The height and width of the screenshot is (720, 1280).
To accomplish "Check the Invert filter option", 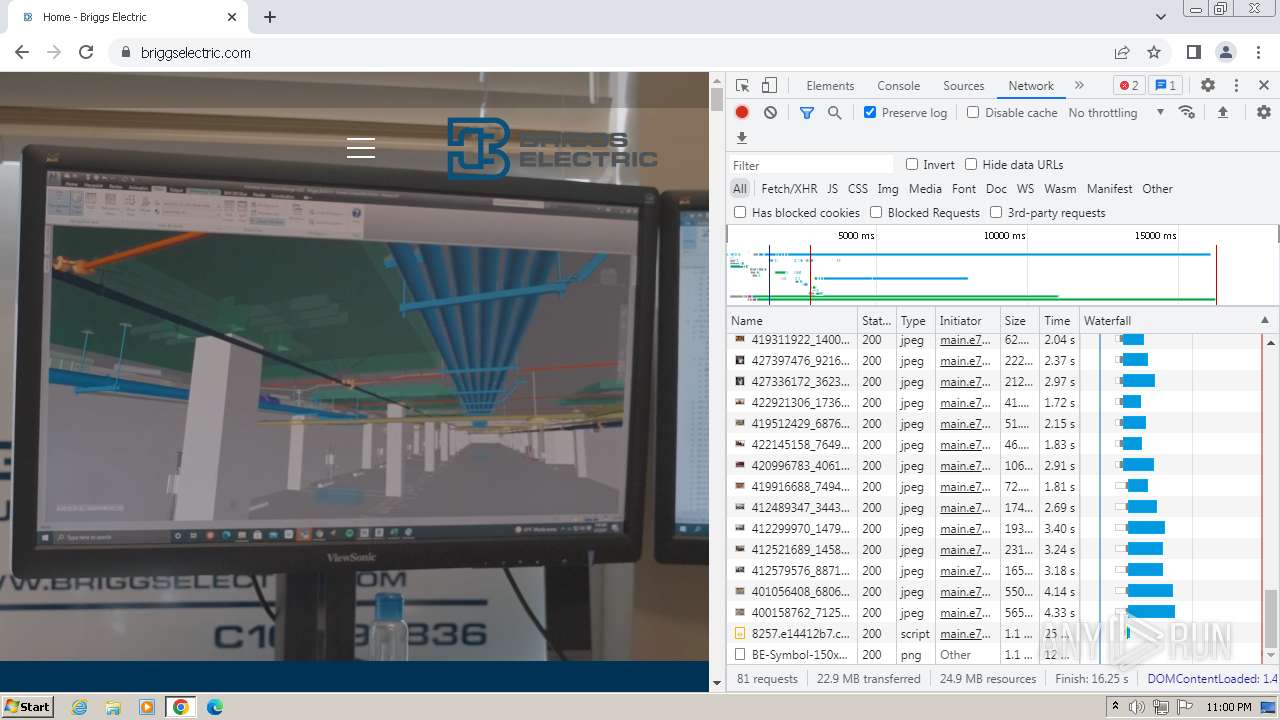I will (x=912, y=165).
